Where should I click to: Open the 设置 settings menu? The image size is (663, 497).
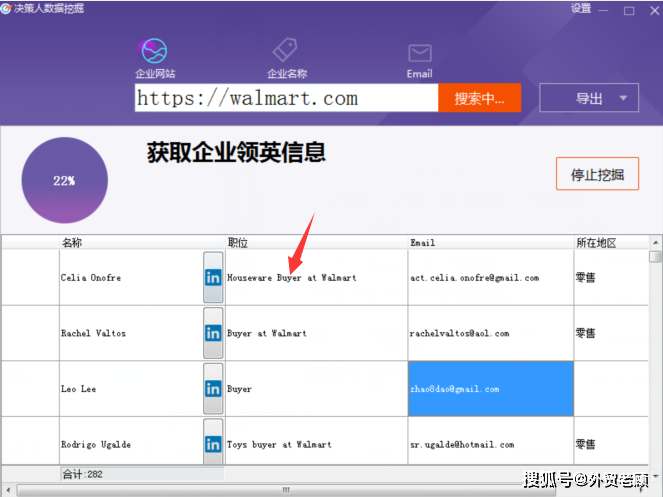pos(581,8)
